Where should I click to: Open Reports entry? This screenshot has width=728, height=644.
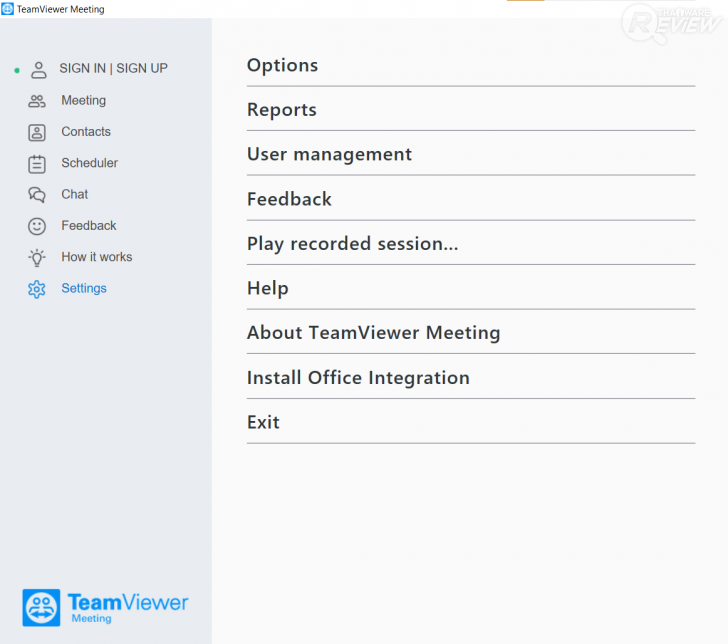point(471,110)
